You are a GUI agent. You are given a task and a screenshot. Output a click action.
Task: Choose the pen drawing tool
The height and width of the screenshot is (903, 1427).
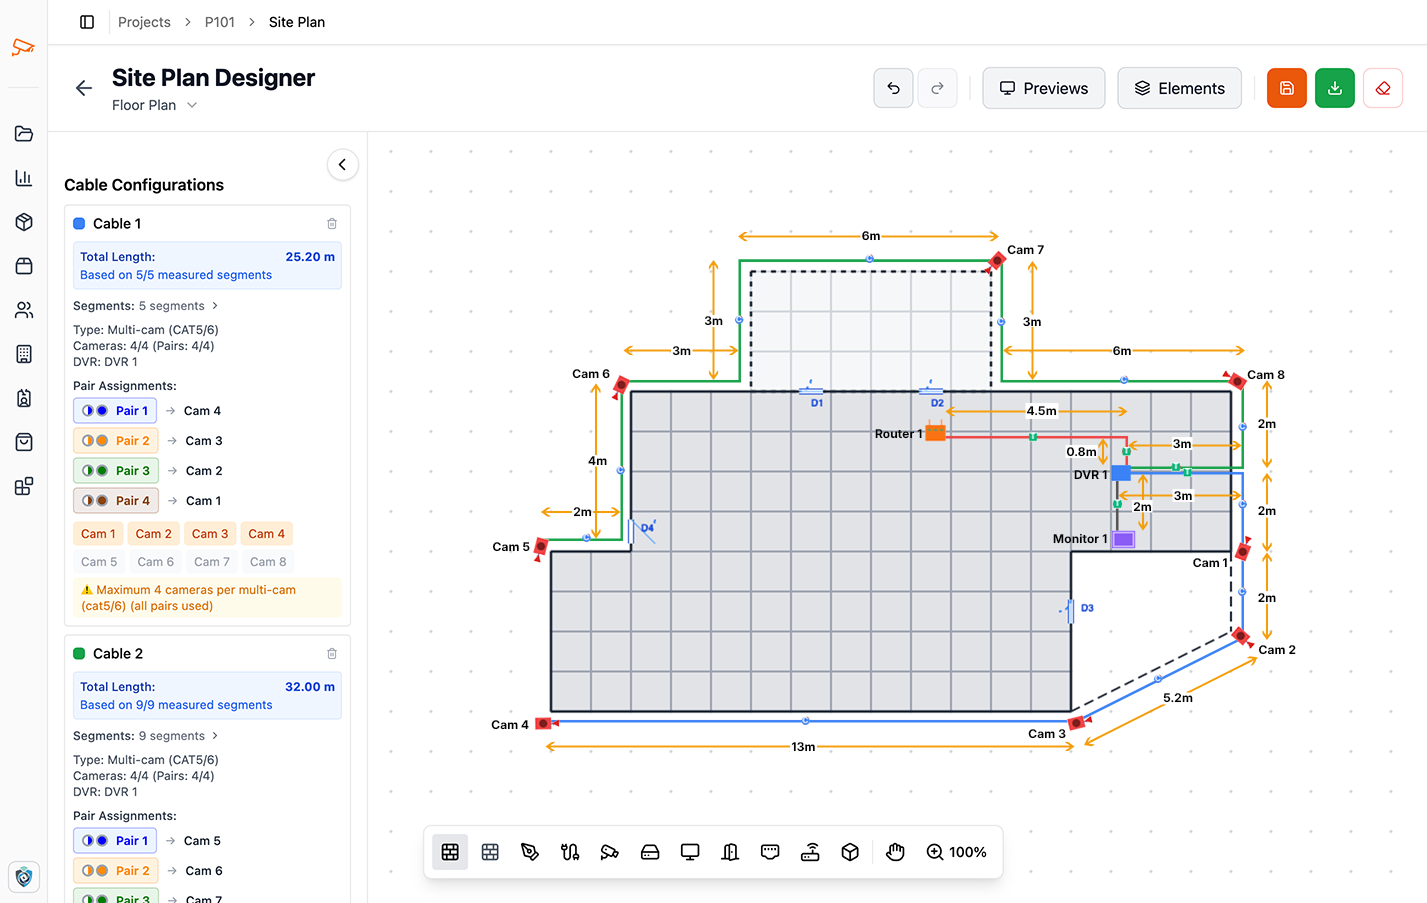point(530,852)
